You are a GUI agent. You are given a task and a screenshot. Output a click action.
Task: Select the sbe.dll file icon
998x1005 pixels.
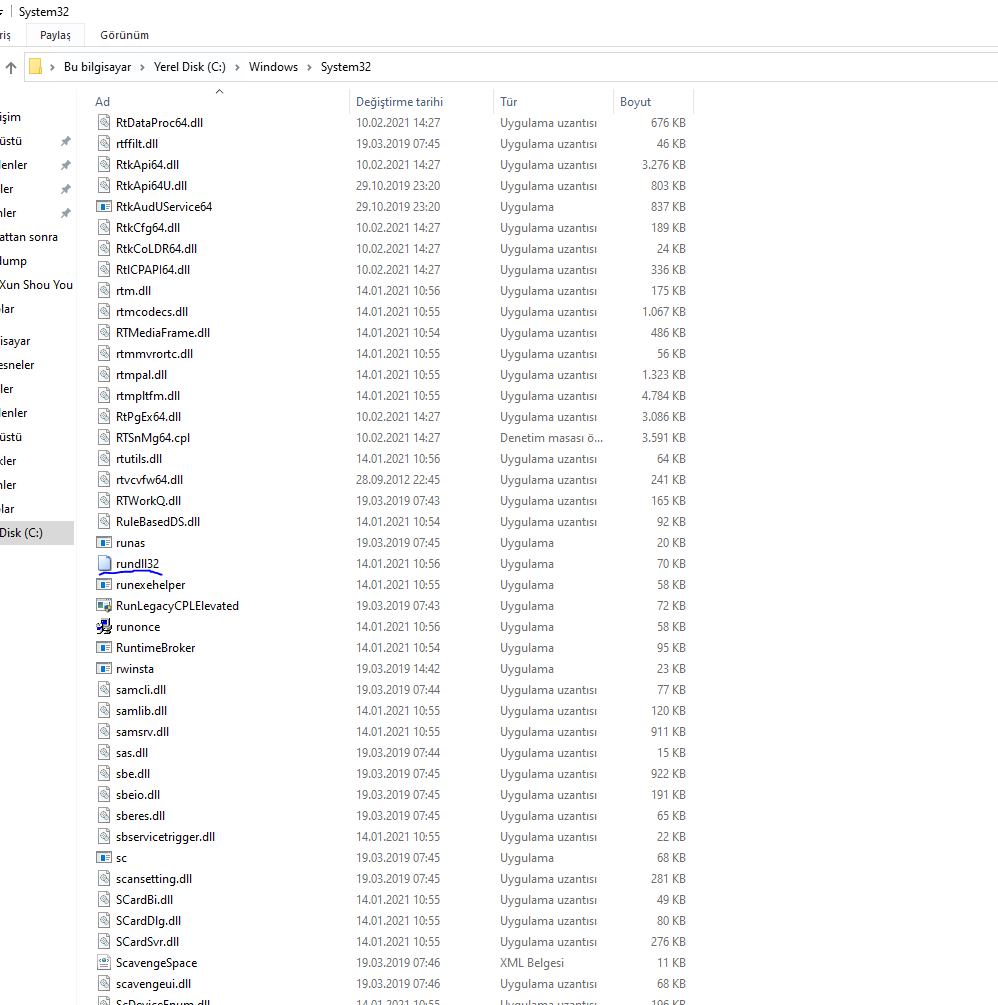104,774
